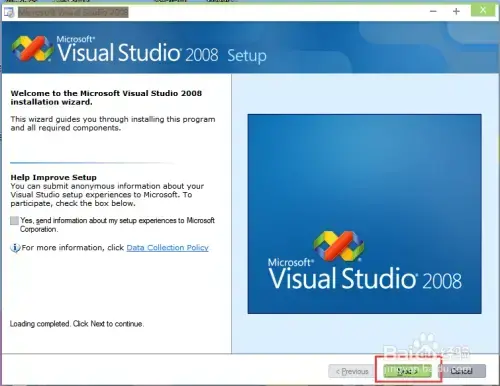This screenshot has height=386, width=500.
Task: Click the Visual Studio 2008 splash image
Action: click(x=364, y=214)
